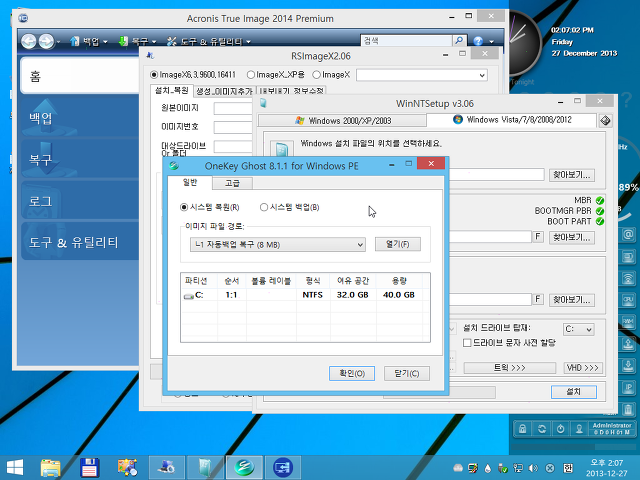Click 열기(F) button to browse image
This screenshot has height=480, width=640.
(x=398, y=244)
